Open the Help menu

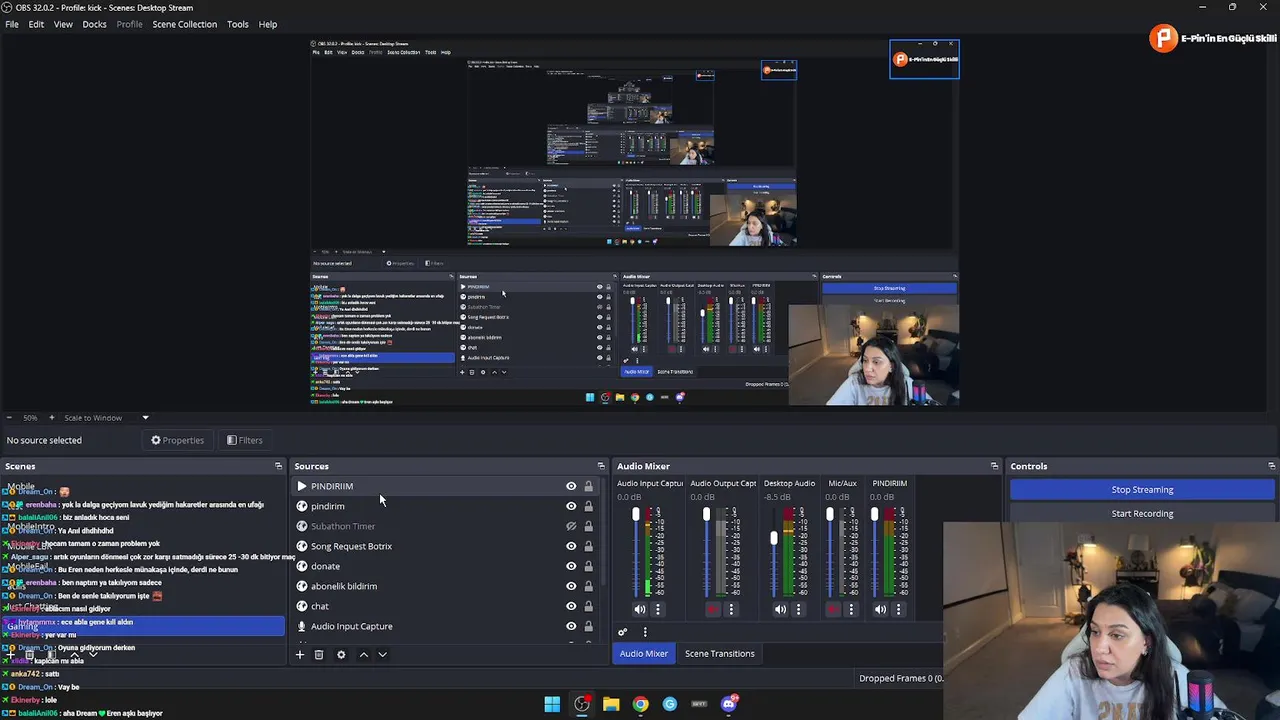268,24
